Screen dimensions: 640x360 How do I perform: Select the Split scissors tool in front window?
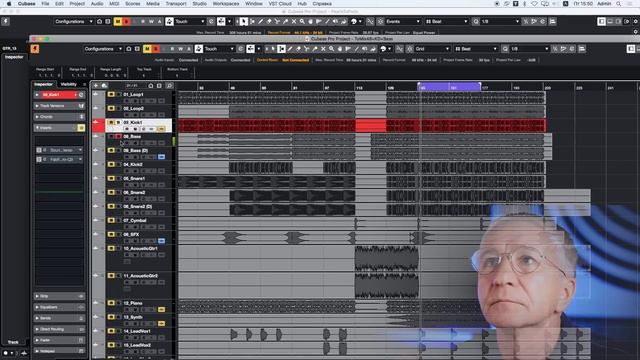pos(307,49)
